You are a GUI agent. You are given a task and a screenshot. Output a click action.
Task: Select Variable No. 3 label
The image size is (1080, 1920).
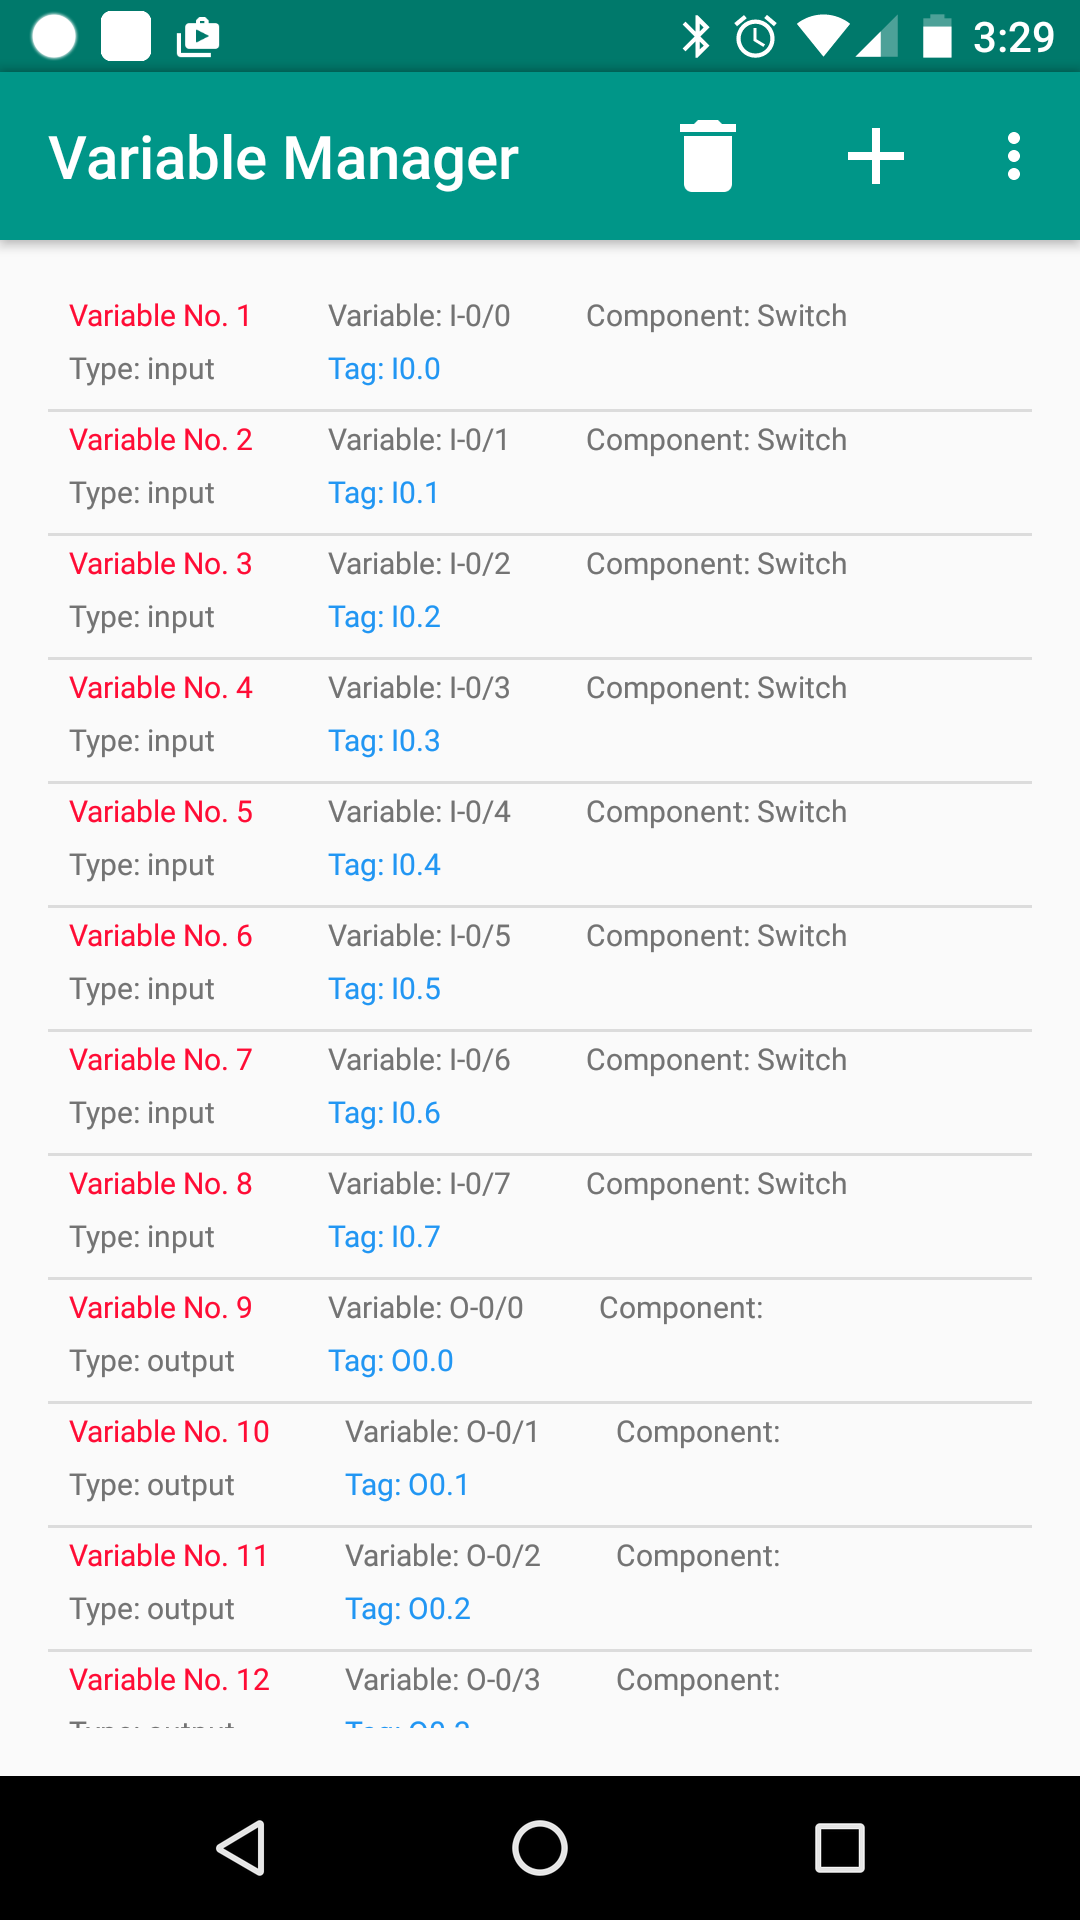161,564
